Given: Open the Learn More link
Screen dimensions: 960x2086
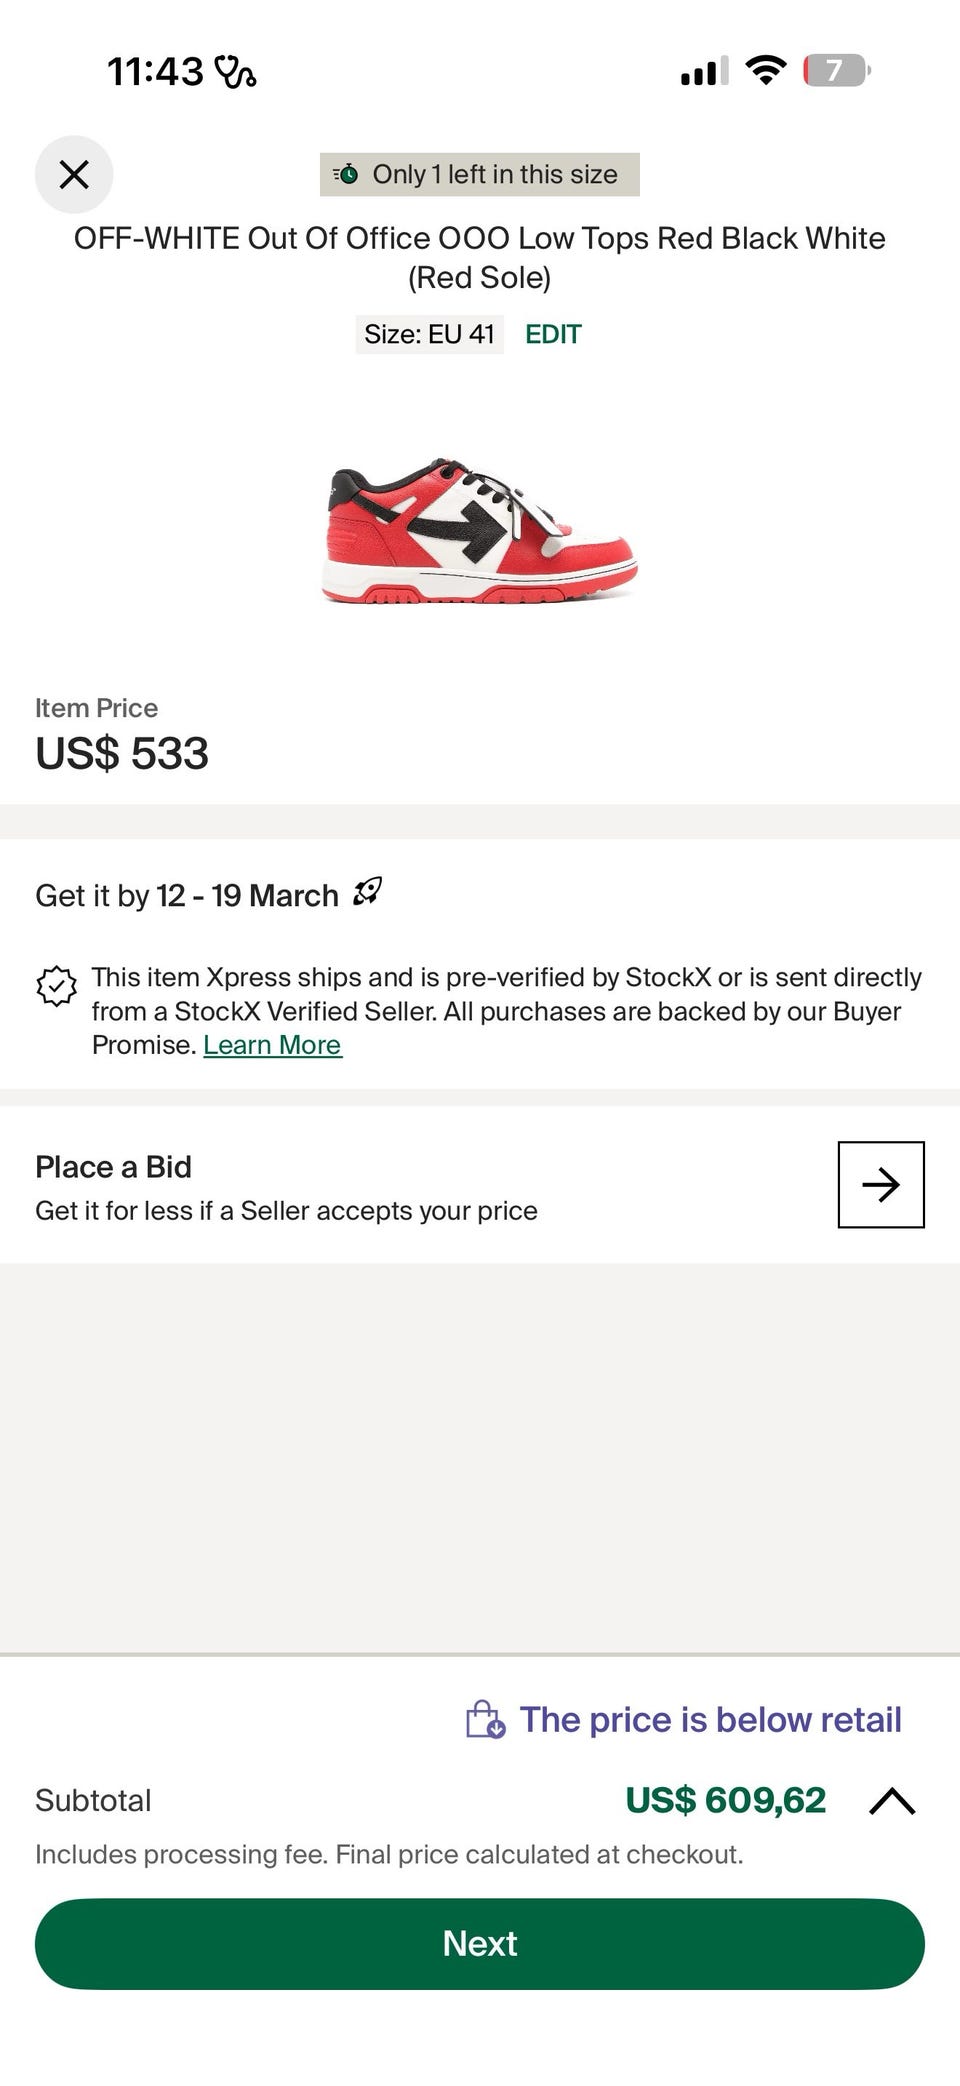Looking at the screenshot, I should 272,1045.
